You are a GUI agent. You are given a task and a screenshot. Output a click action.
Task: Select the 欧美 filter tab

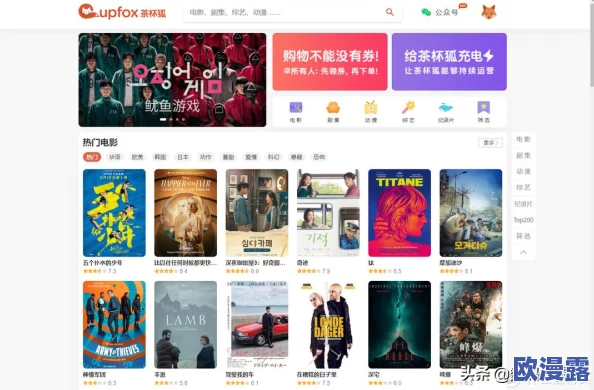(x=137, y=157)
